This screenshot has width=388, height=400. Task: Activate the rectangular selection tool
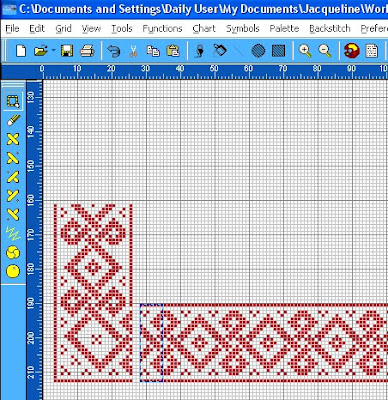[13, 101]
